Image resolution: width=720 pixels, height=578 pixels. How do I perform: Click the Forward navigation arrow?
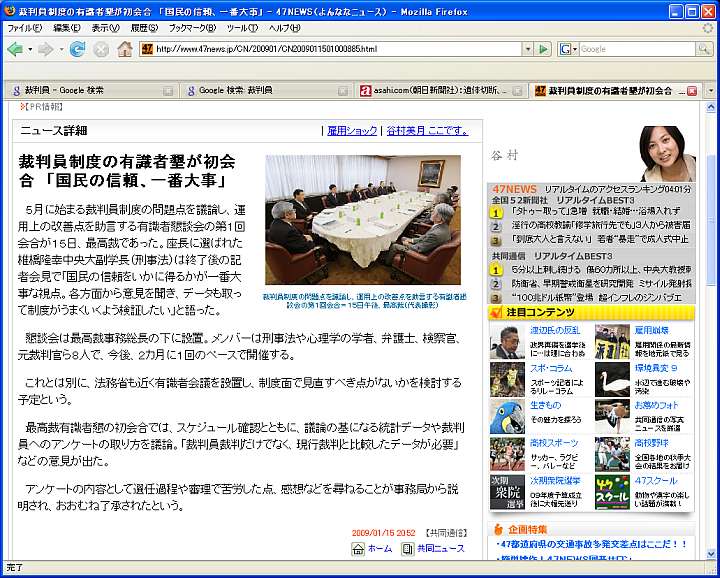click(44, 49)
